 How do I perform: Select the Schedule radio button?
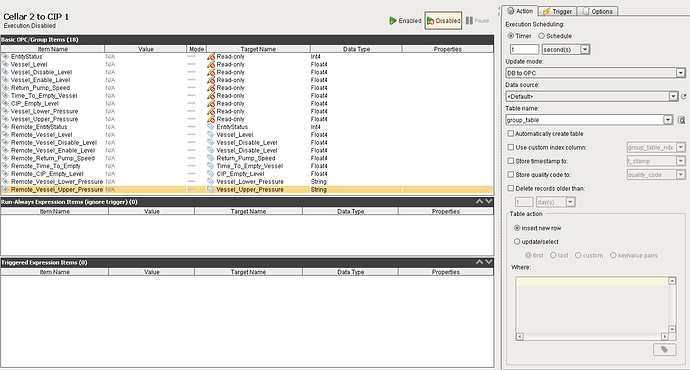coord(541,36)
